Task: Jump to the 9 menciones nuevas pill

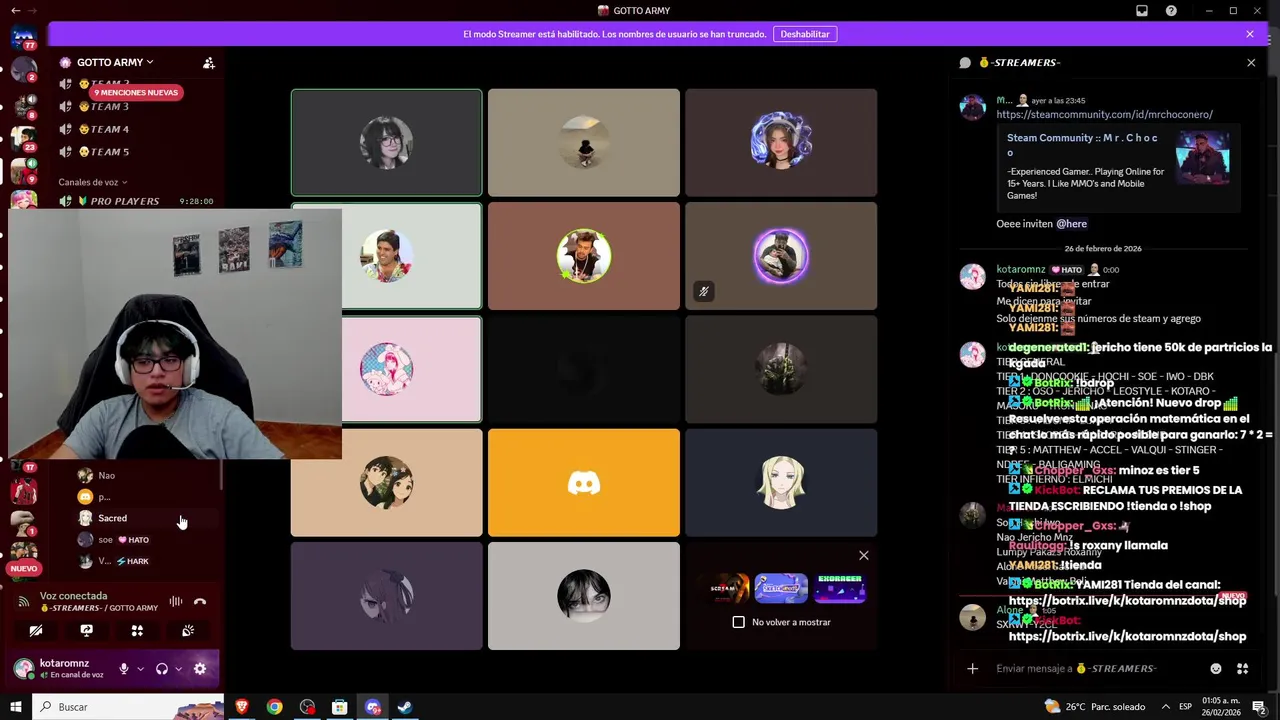Action: click(x=136, y=92)
